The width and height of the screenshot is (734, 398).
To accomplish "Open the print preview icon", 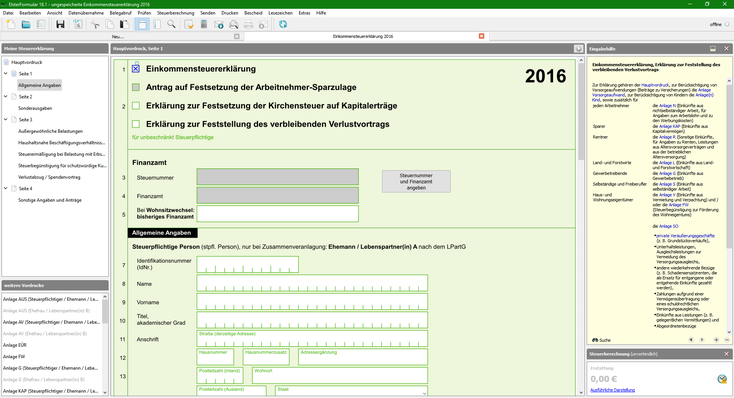I will pyautogui.click(x=233, y=24).
